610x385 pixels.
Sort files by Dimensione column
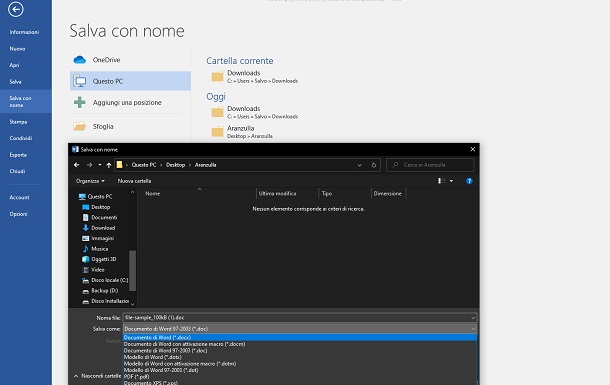click(388, 193)
